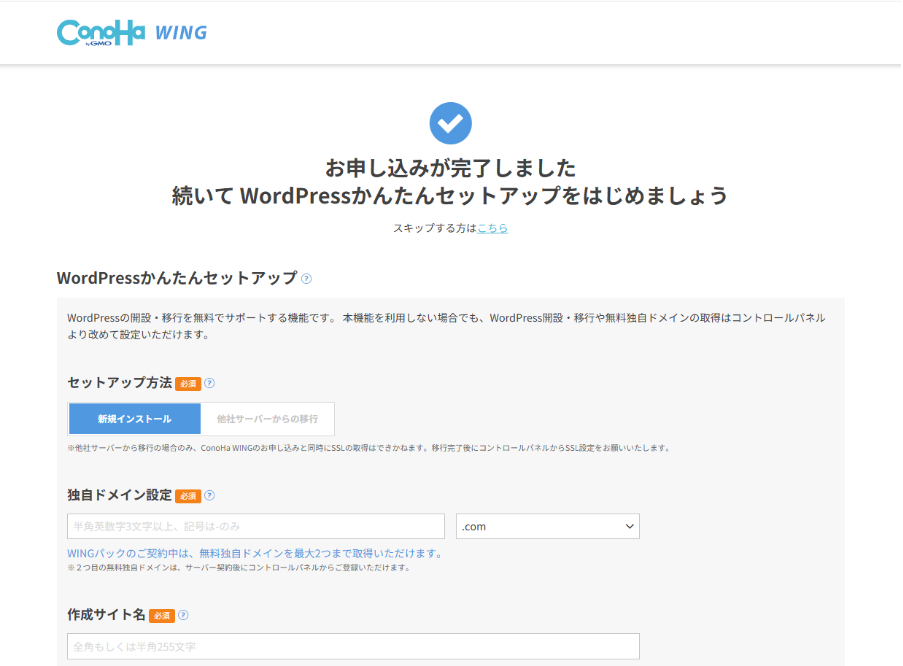903x666 pixels.
Task: Open help icon next to セットアップ方法
Action: [209, 383]
